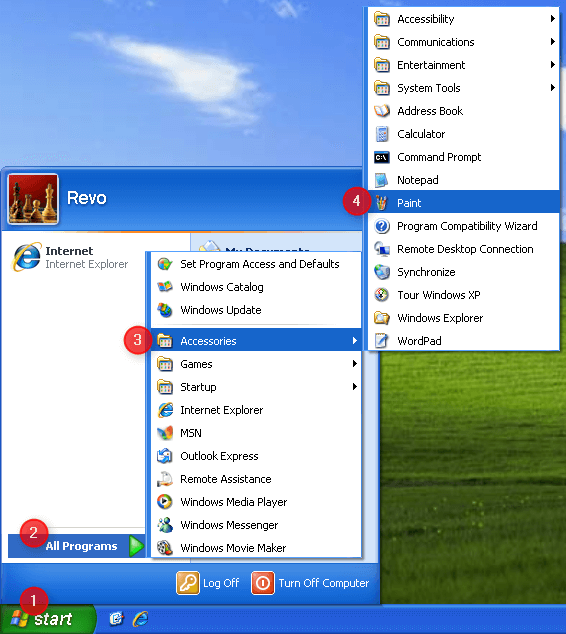Viewport: 566px width, 634px height.
Task: Click the Tour Windows XP icon
Action: pyautogui.click(x=382, y=295)
